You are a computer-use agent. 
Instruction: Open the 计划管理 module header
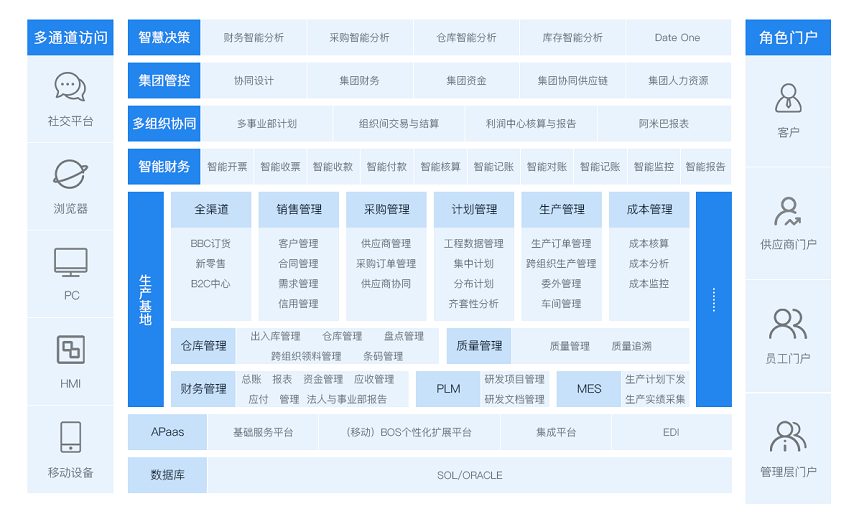tap(474, 209)
